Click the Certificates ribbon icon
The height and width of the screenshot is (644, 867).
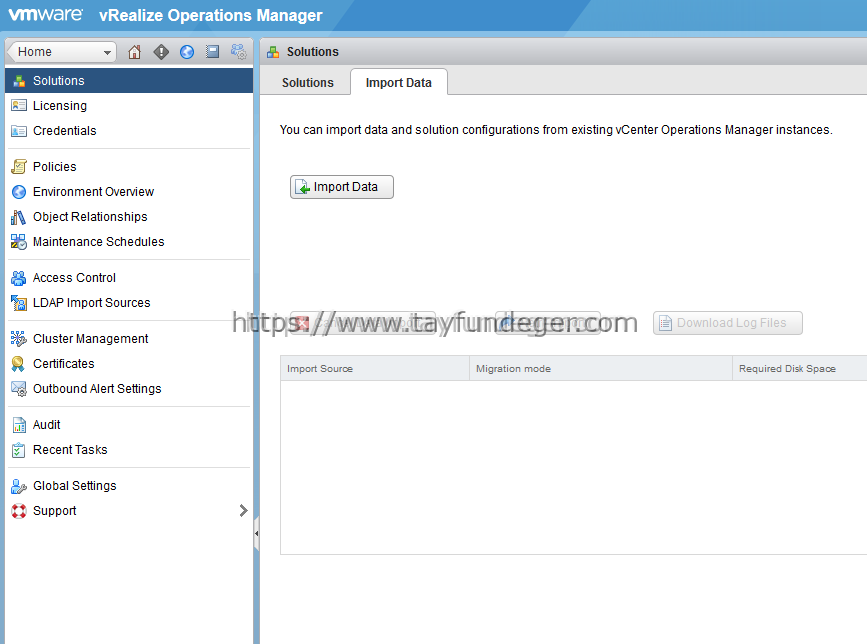[19, 364]
